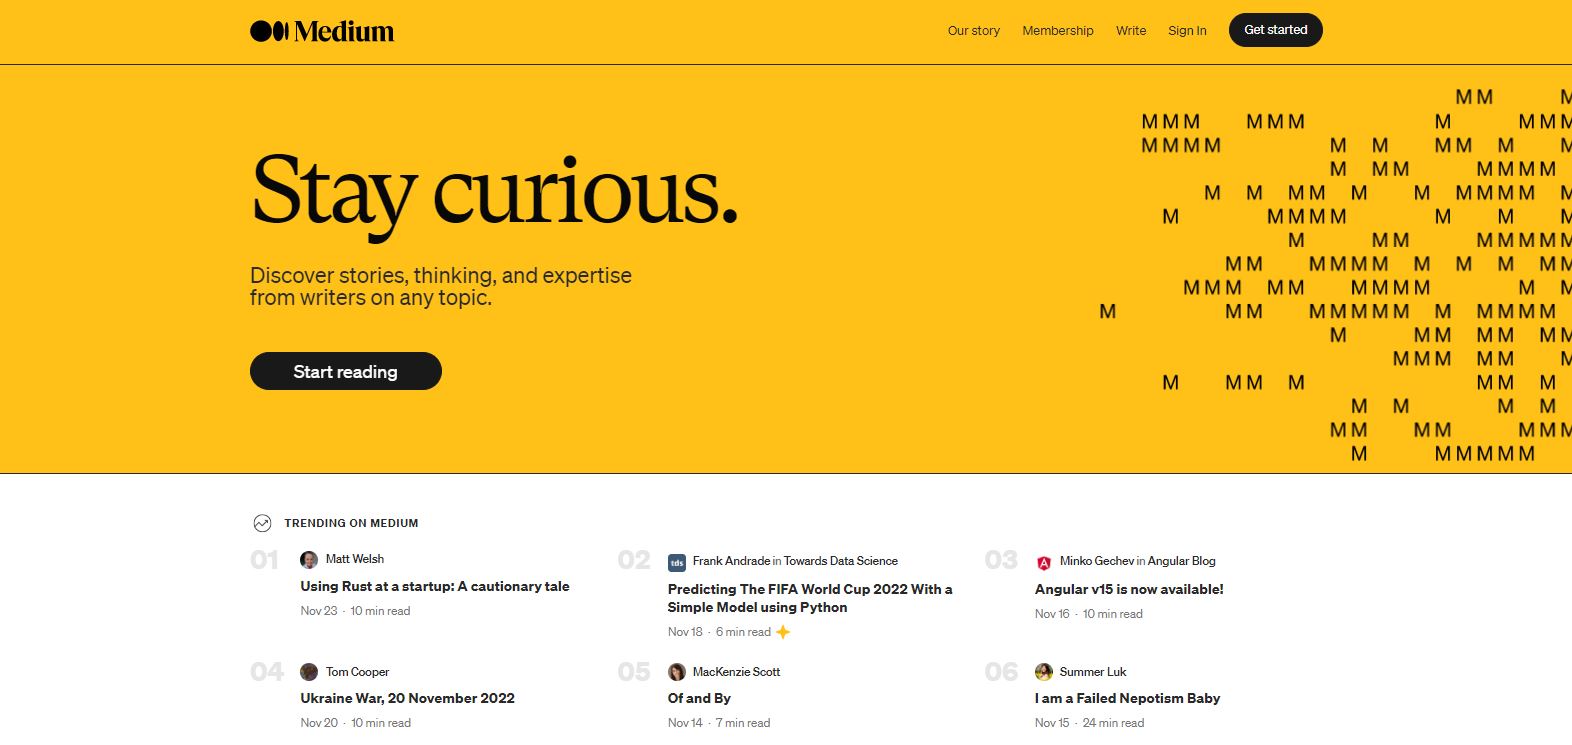Click the trending rank number '01'
The width and height of the screenshot is (1572, 745).
[265, 560]
